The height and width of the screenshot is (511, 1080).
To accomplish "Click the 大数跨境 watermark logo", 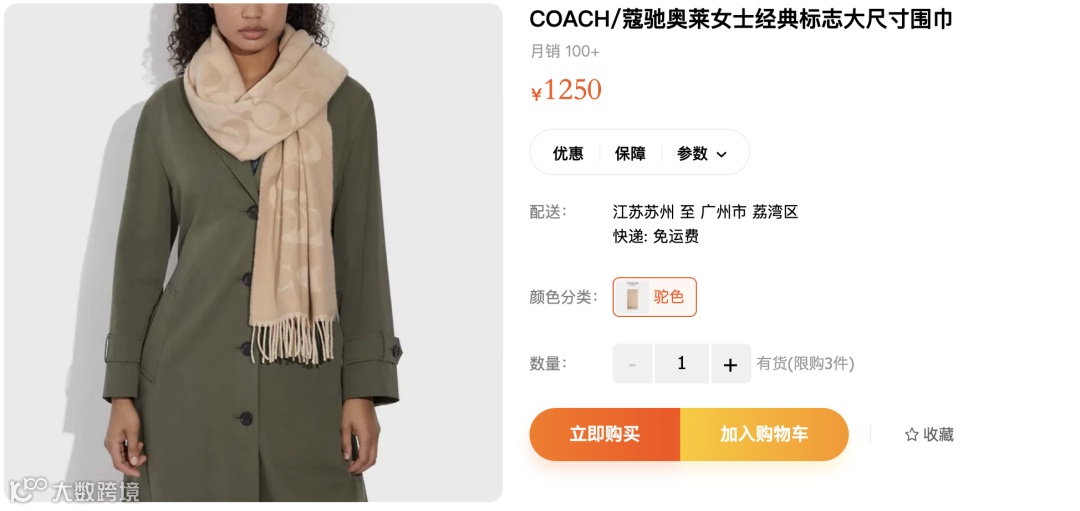I will [74, 490].
